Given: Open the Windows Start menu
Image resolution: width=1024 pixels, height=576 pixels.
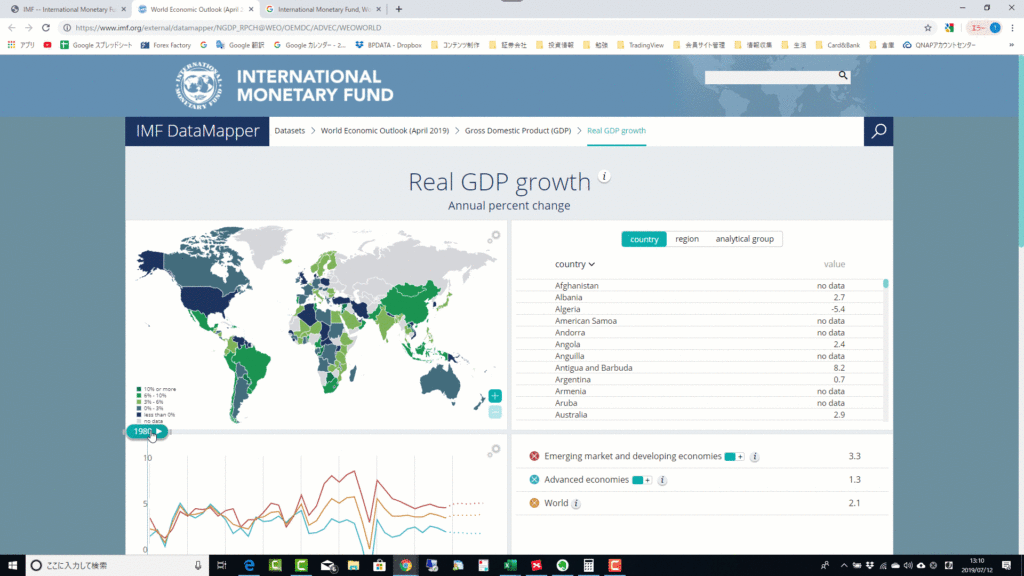Looking at the screenshot, I should click(x=12, y=565).
